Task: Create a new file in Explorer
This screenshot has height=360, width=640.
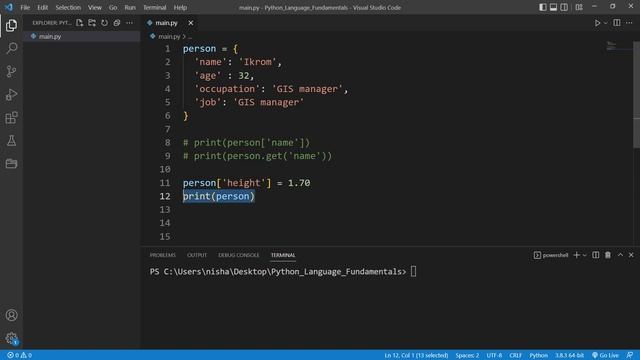Action: coord(80,23)
